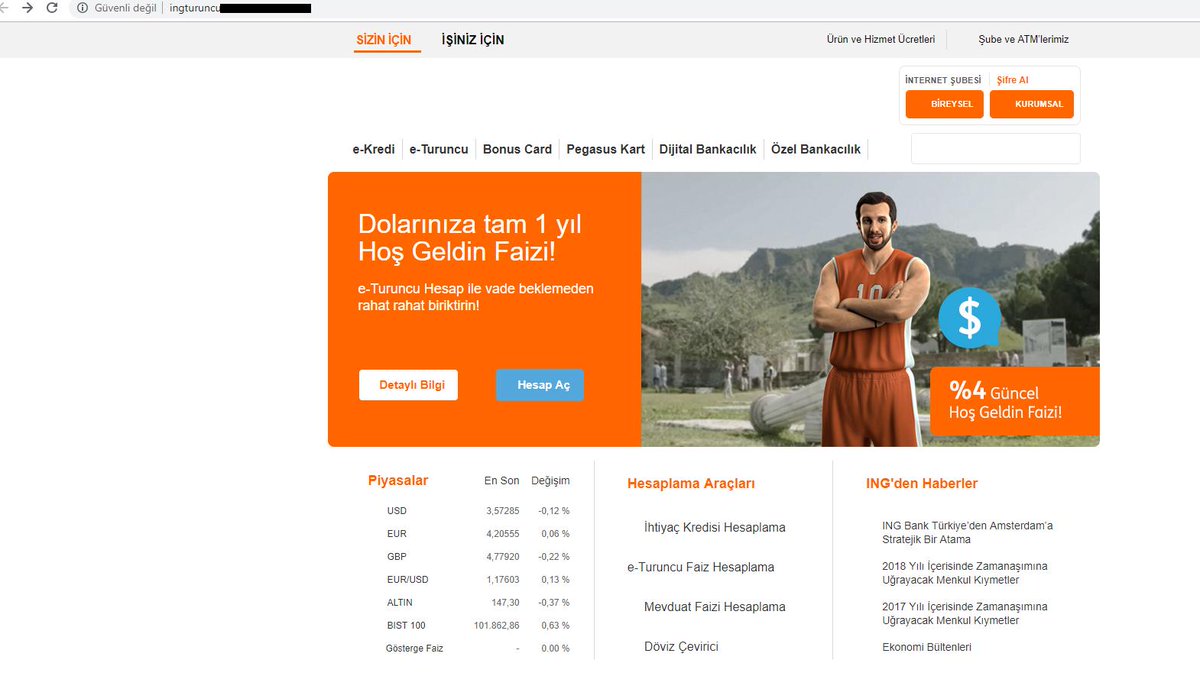Click the Şifre Al link
1200x689 pixels.
click(1012, 80)
